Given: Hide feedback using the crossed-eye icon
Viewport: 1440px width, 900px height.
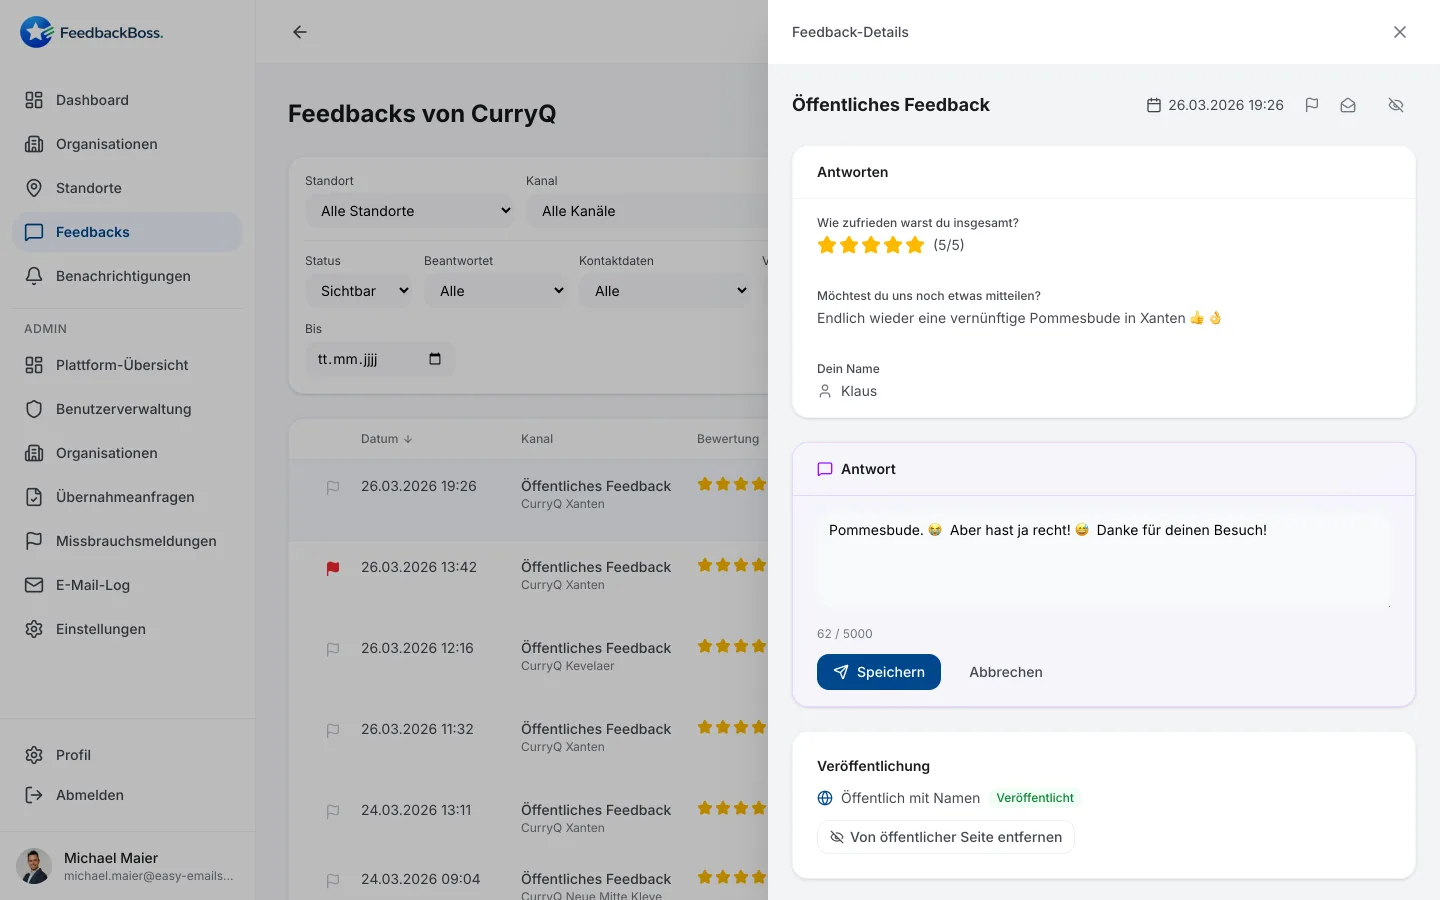Looking at the screenshot, I should (x=1396, y=105).
